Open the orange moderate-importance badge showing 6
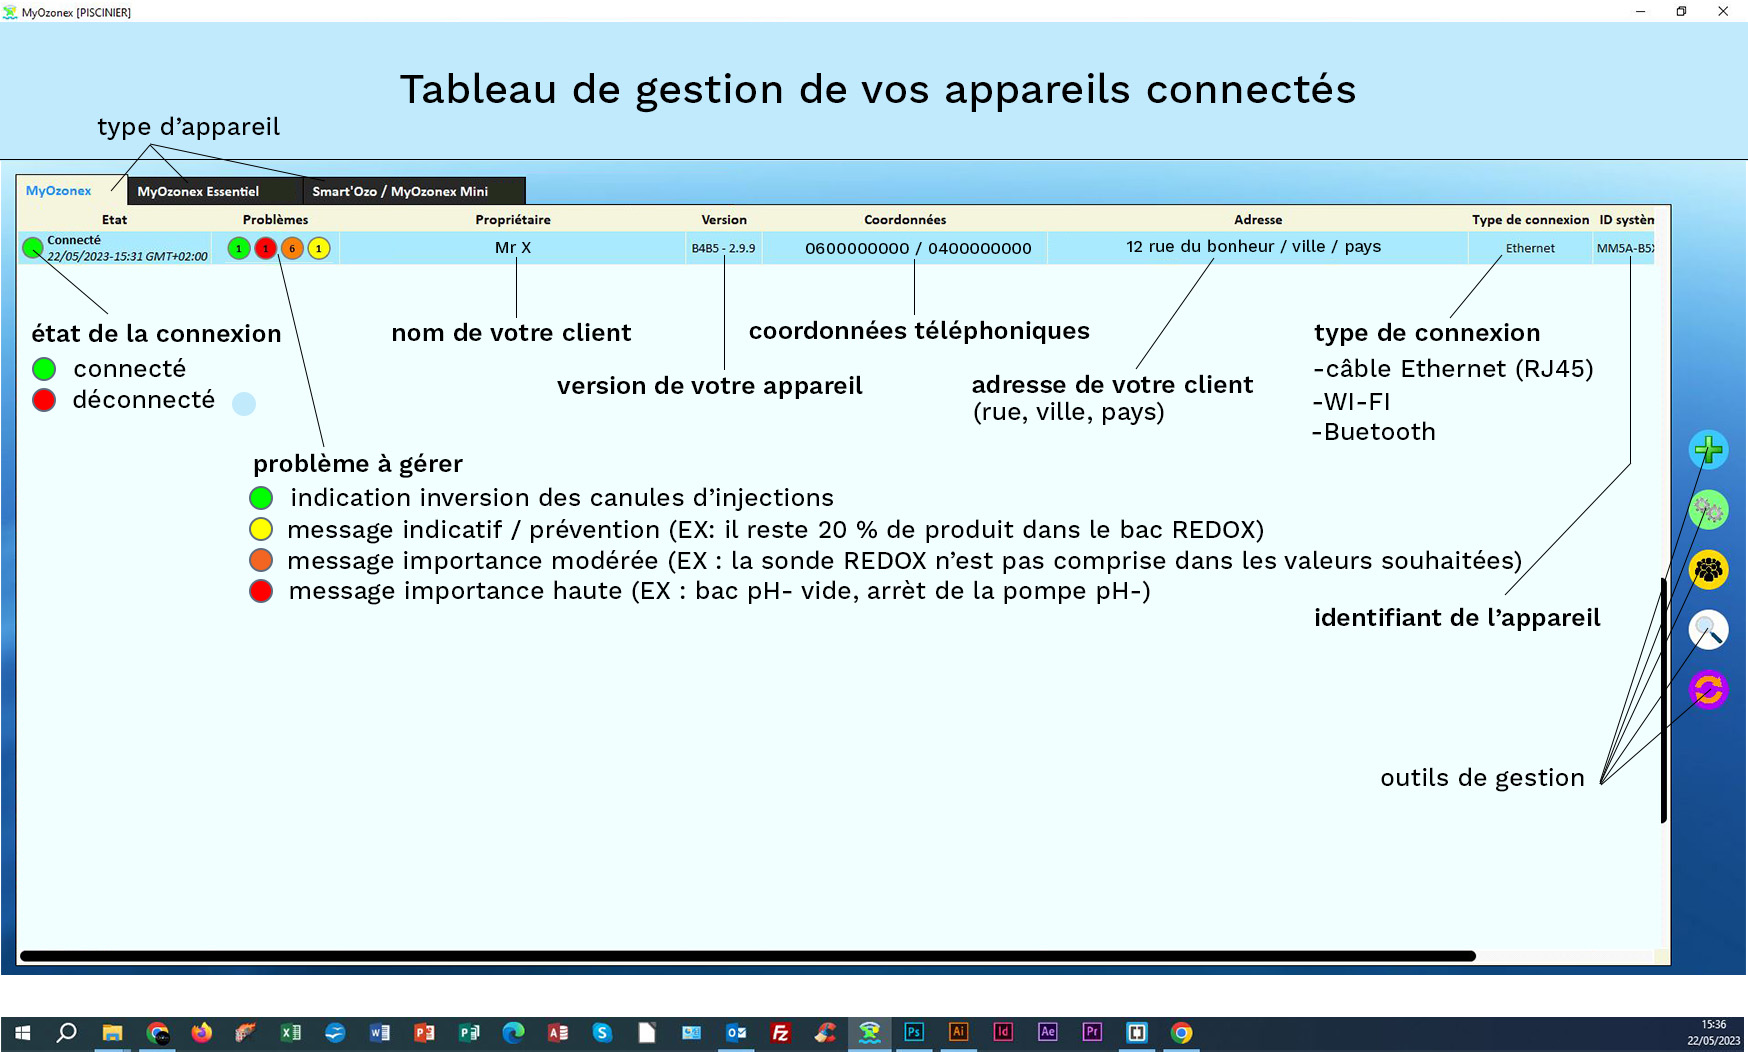1748x1052 pixels. click(x=292, y=248)
